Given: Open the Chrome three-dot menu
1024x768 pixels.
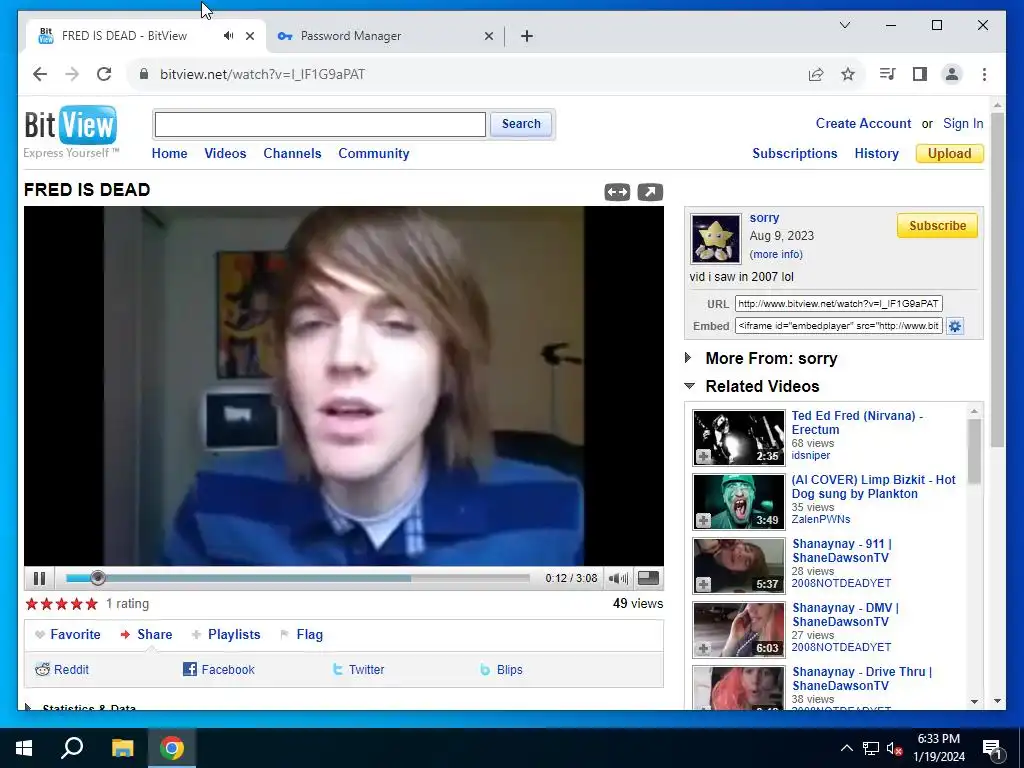Looking at the screenshot, I should tap(984, 74).
